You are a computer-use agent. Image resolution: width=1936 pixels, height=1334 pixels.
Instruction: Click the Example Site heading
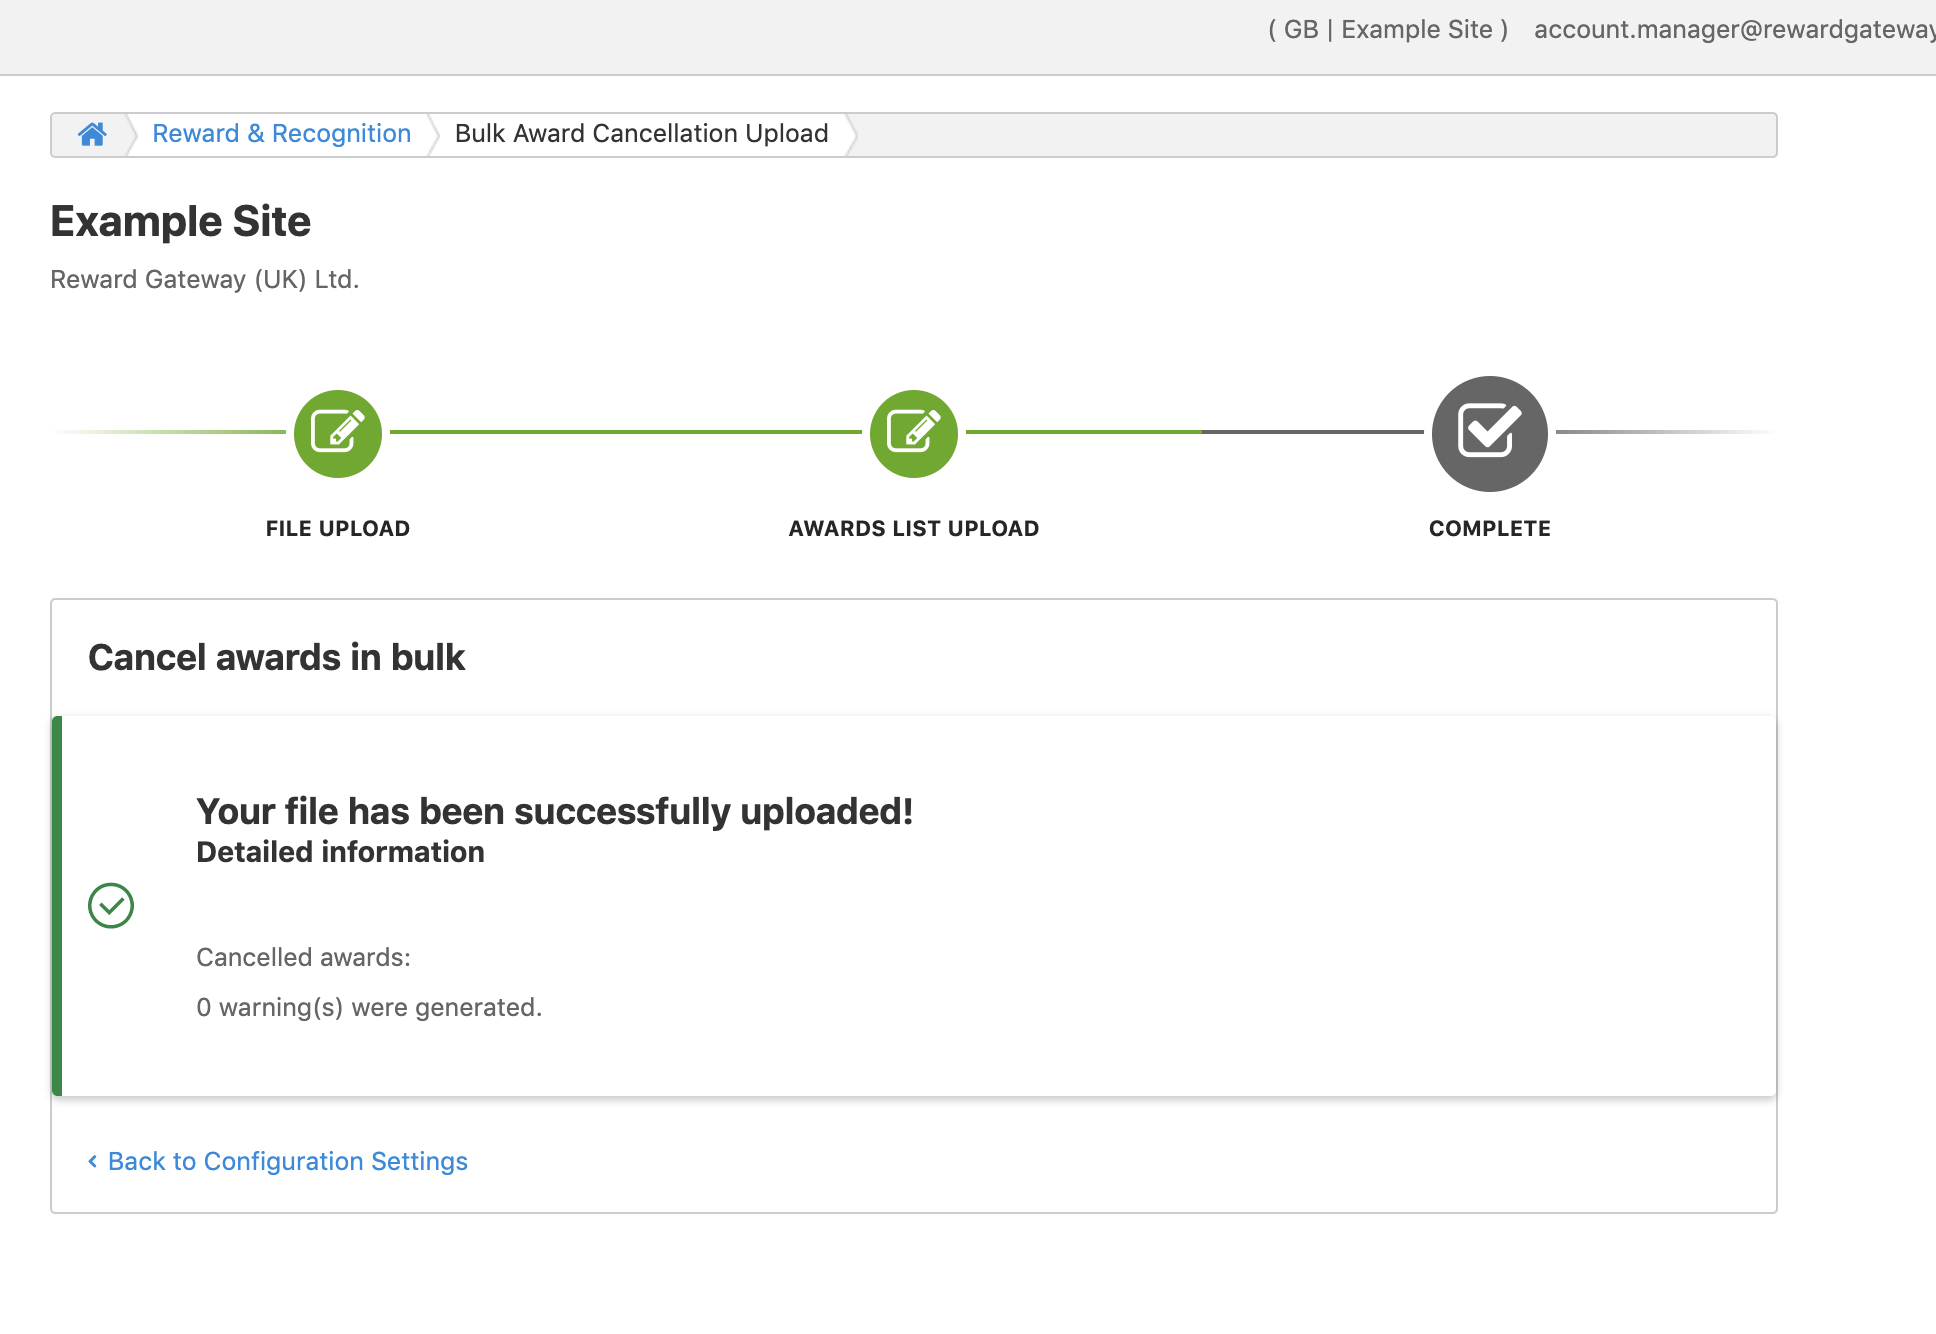pos(181,221)
